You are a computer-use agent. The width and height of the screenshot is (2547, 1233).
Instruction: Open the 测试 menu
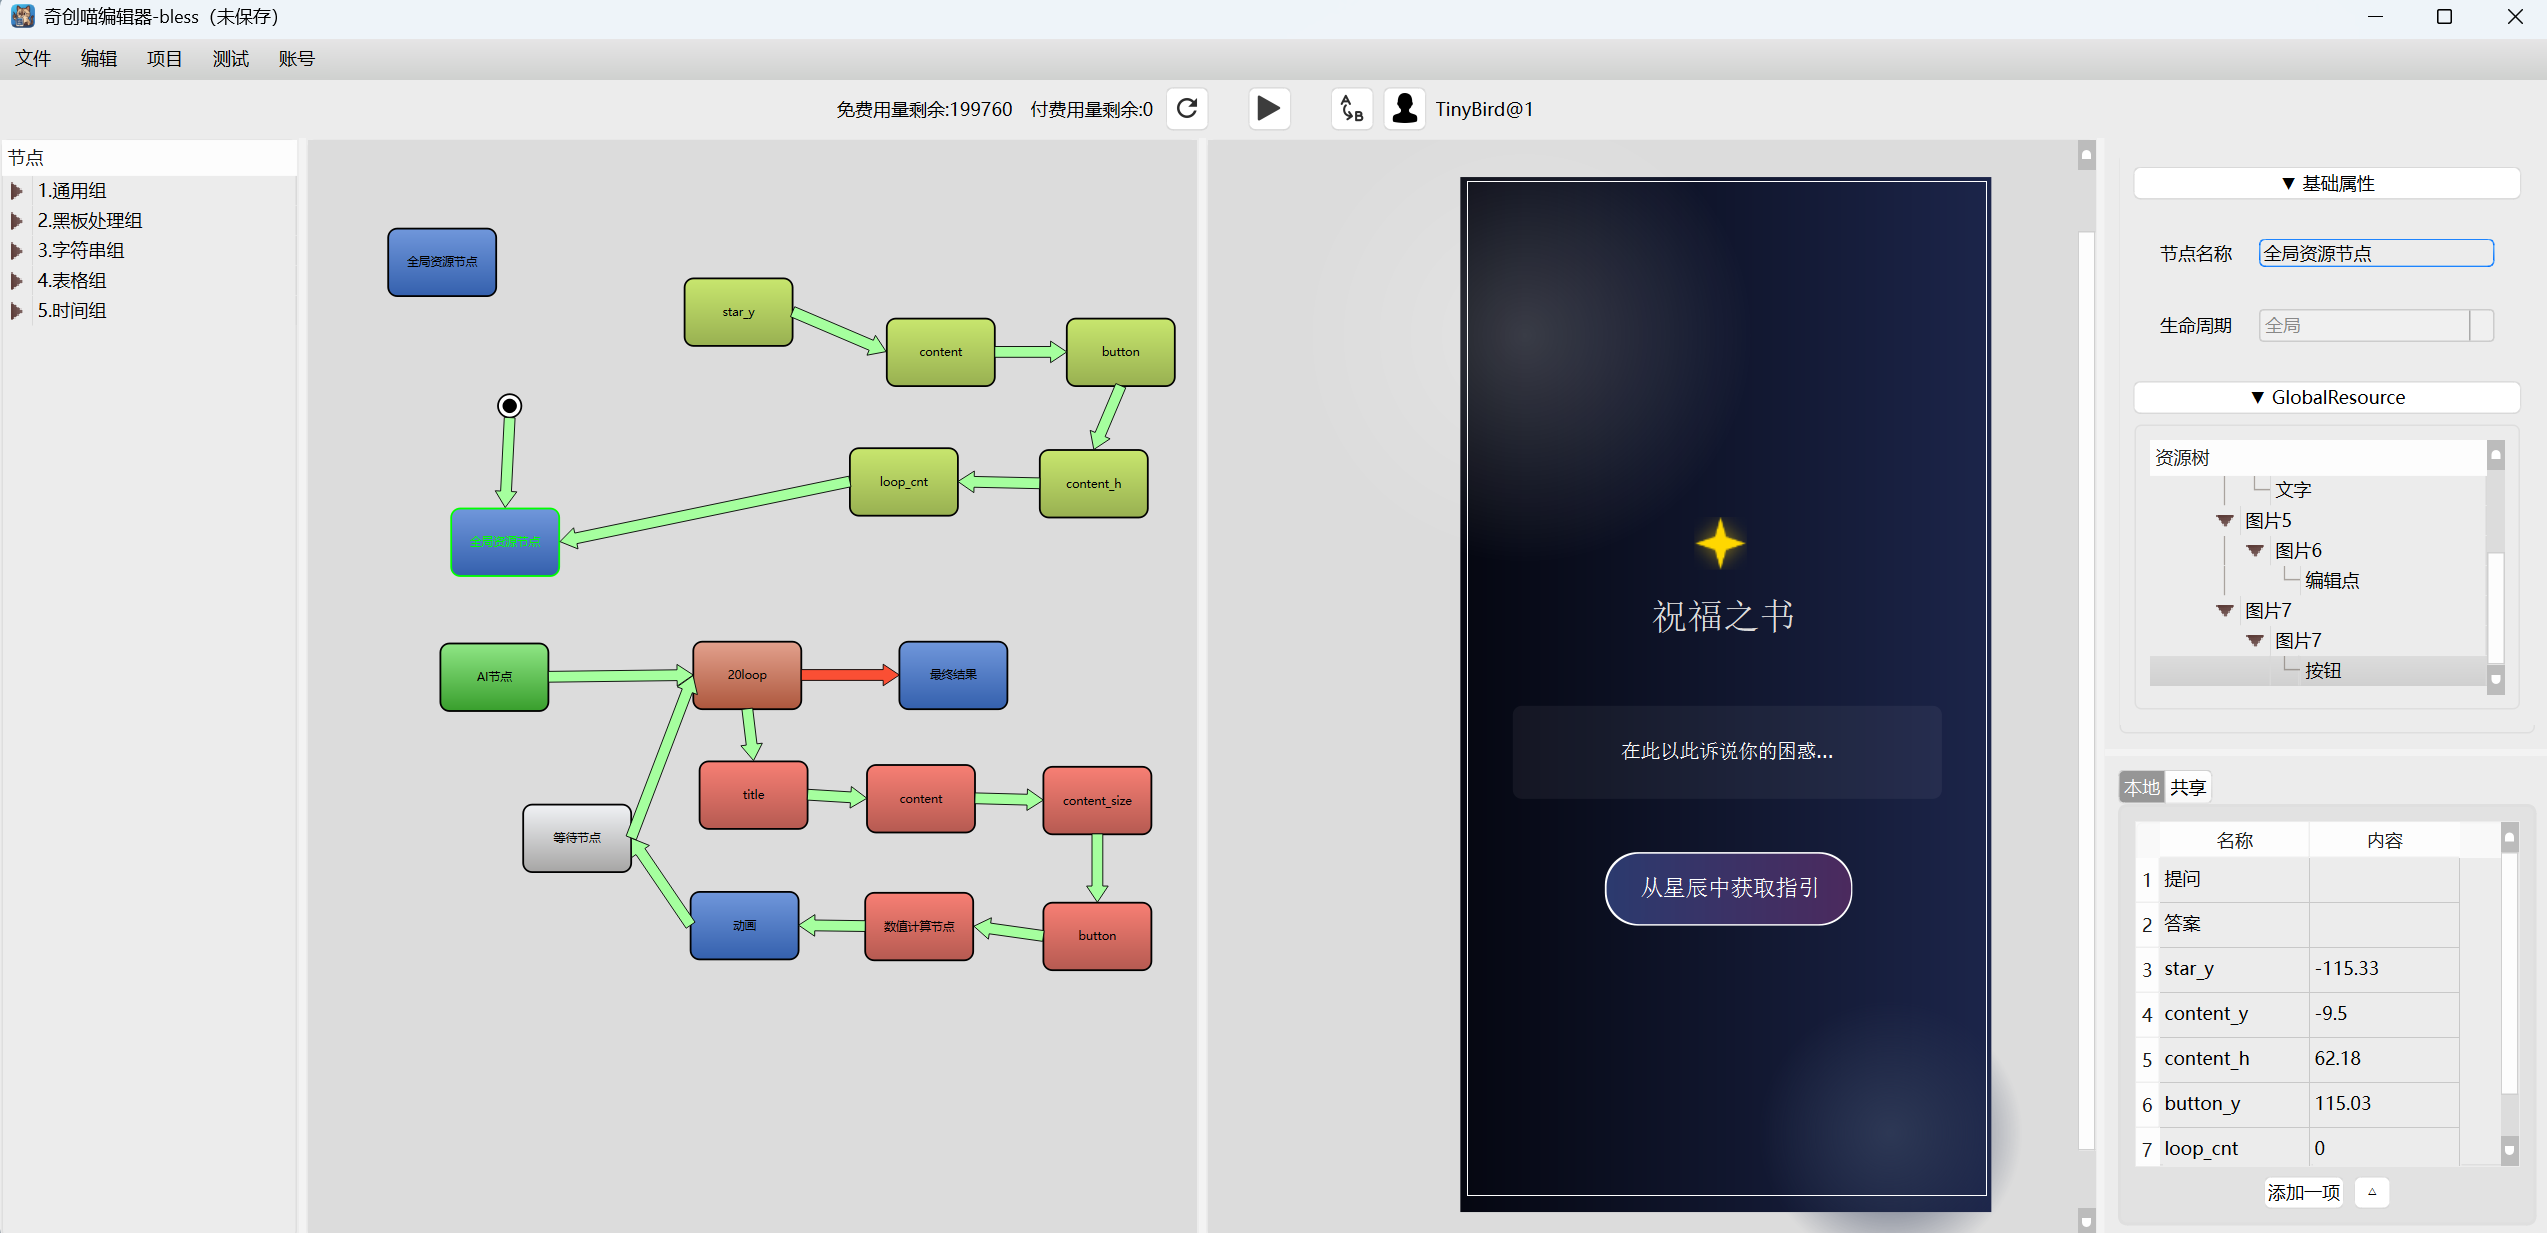(229, 58)
